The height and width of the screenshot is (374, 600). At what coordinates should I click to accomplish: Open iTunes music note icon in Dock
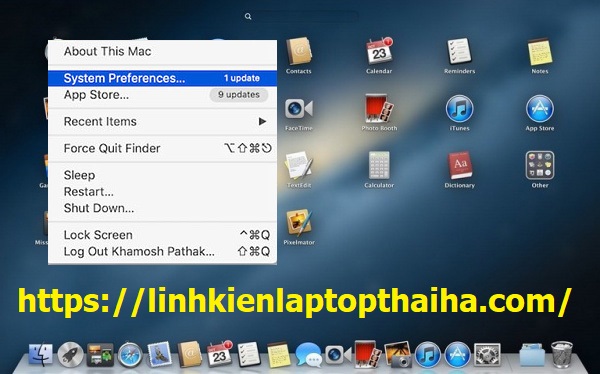coord(427,355)
